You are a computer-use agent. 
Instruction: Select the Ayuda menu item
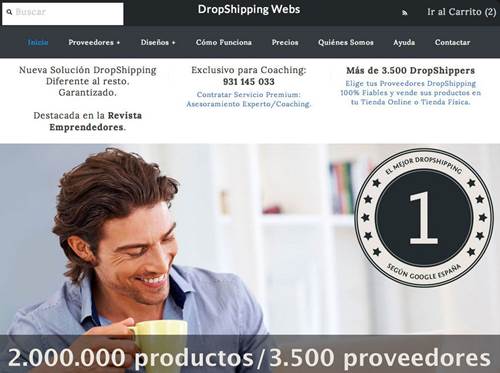pyautogui.click(x=404, y=42)
